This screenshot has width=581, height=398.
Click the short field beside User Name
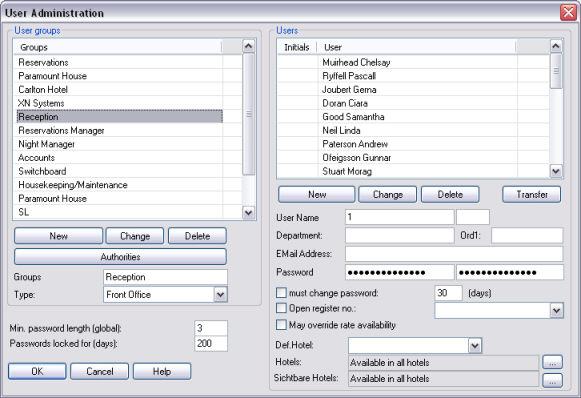click(x=473, y=217)
